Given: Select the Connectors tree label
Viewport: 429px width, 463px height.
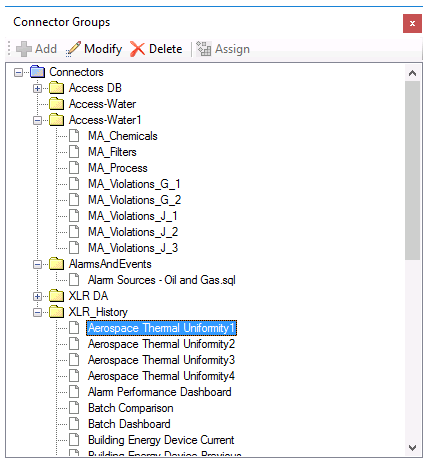Looking at the screenshot, I should click(x=76, y=72).
